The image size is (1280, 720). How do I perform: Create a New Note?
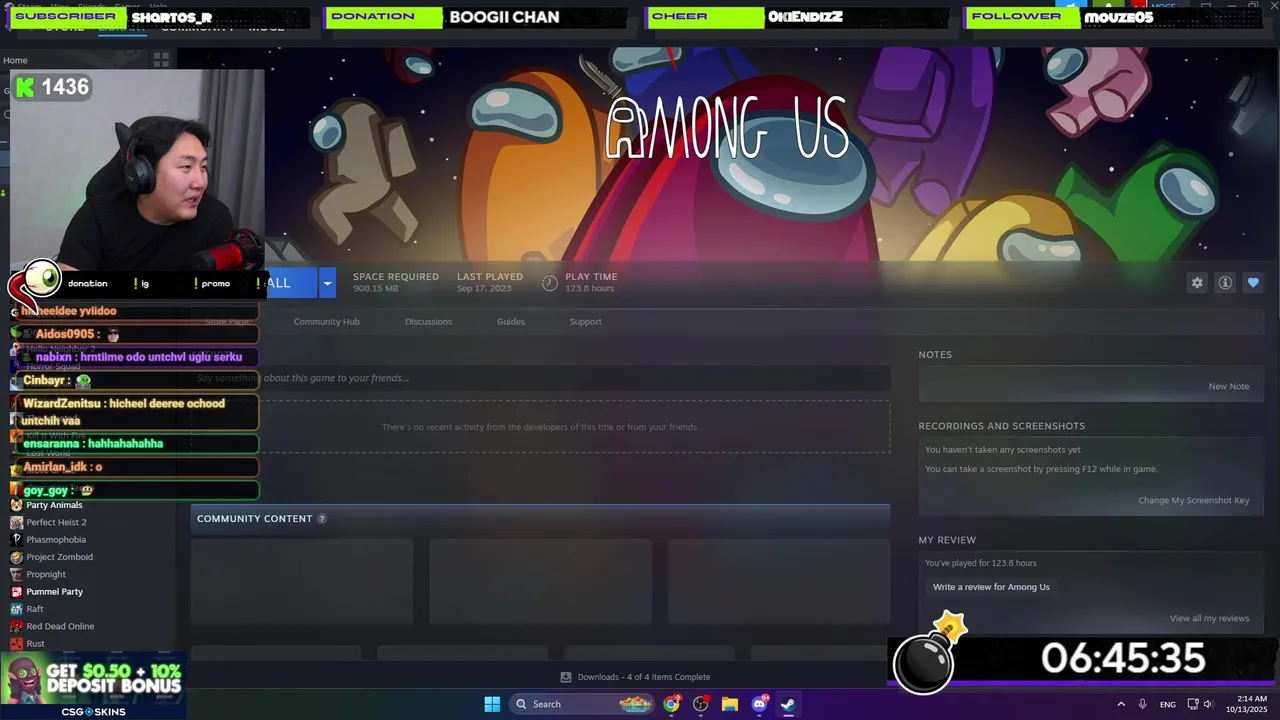[x=1228, y=386]
